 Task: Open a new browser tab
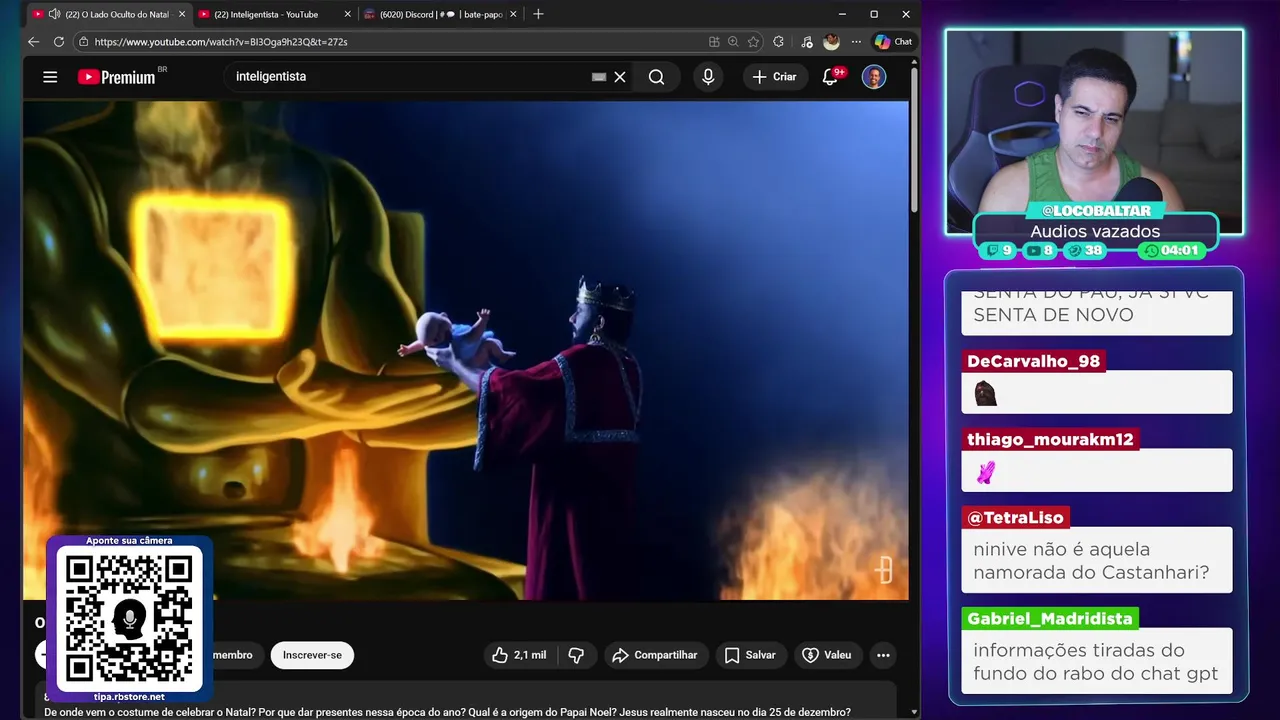click(x=538, y=14)
